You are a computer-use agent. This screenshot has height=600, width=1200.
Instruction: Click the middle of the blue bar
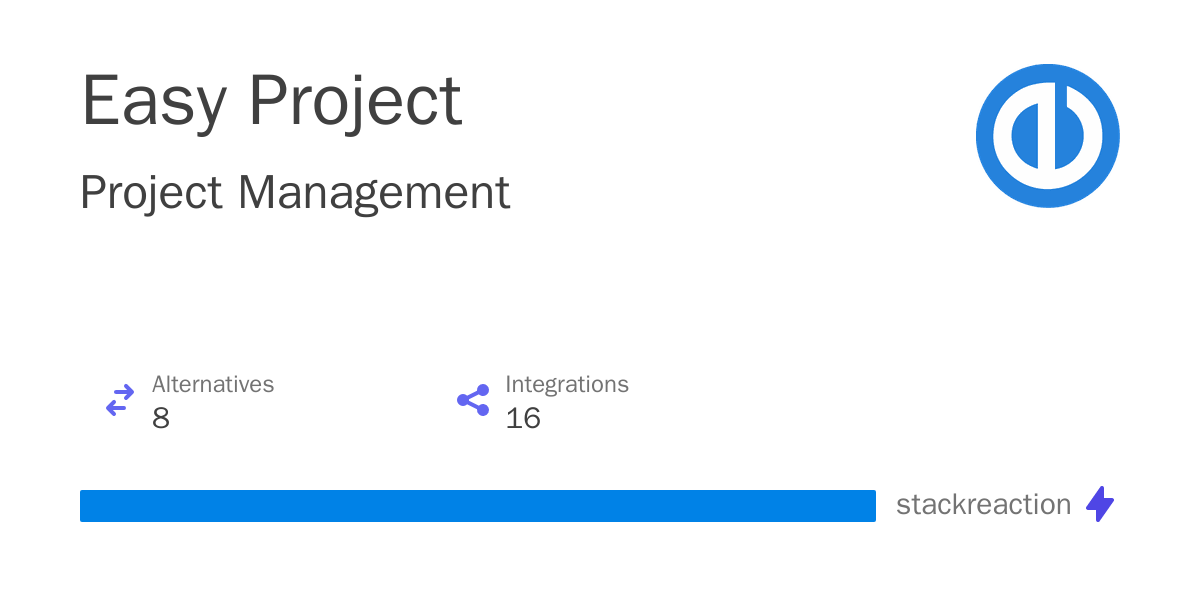tap(478, 506)
